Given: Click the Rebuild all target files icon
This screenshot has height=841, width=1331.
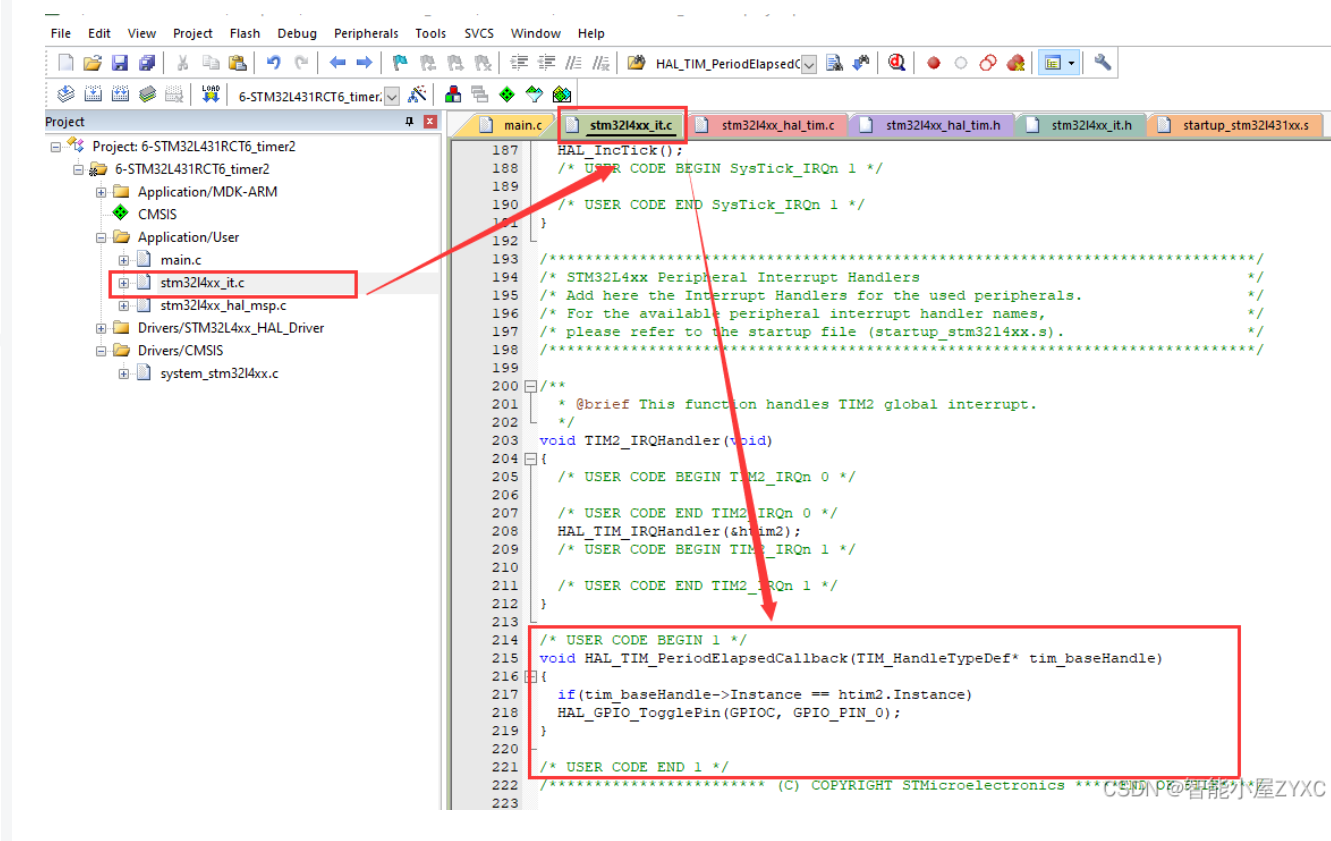Looking at the screenshot, I should [x=120, y=94].
